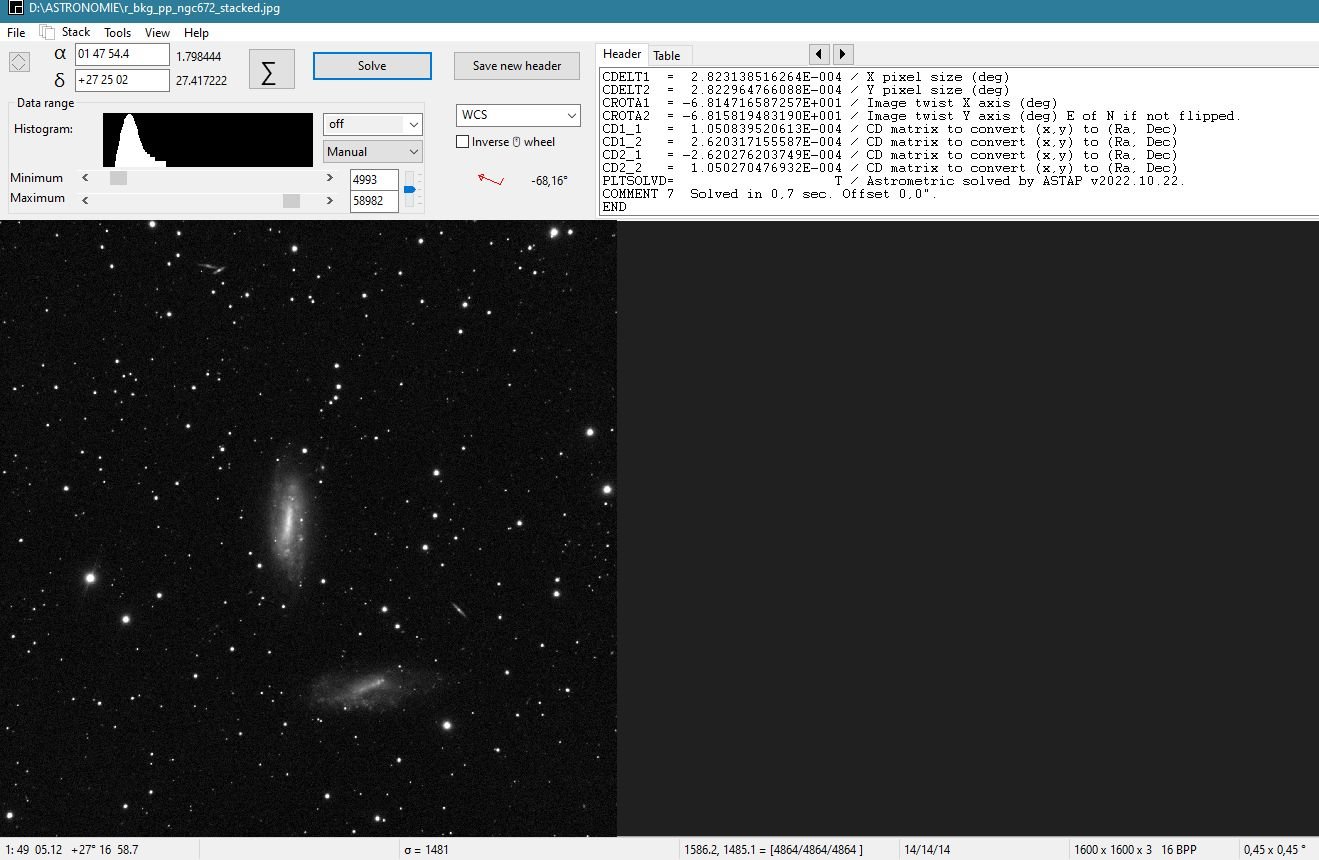This screenshot has width=1319, height=860.
Task: Switch to the Table tab
Action: pyautogui.click(x=666, y=55)
